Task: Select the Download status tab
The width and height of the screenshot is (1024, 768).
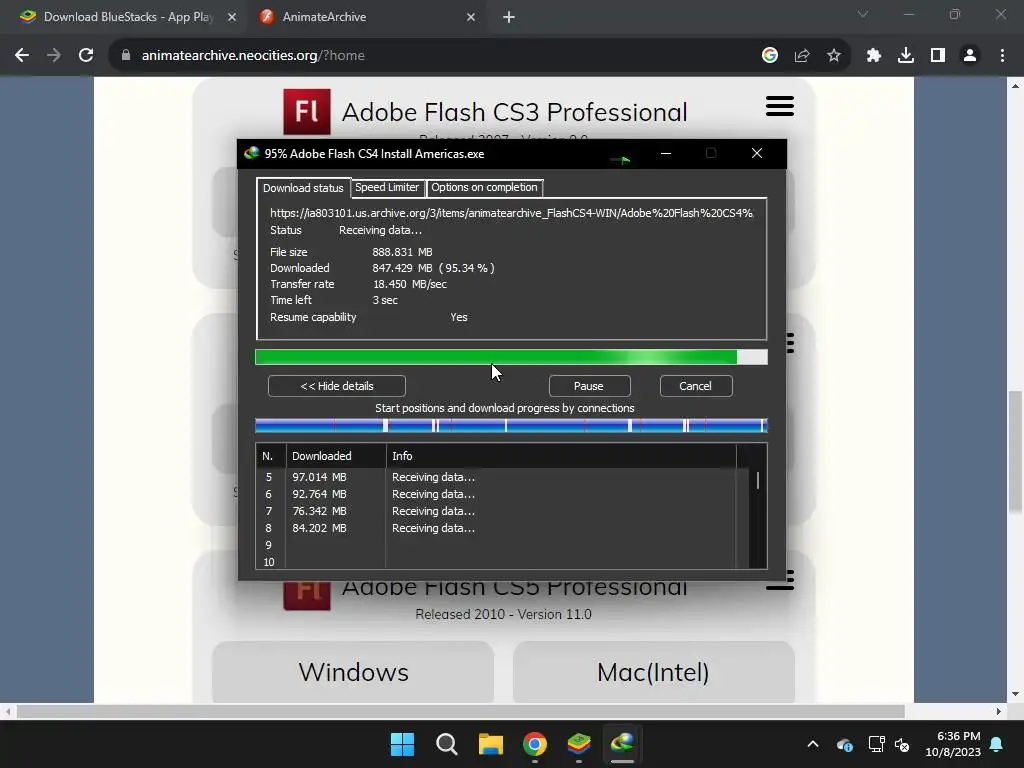Action: pyautogui.click(x=303, y=188)
